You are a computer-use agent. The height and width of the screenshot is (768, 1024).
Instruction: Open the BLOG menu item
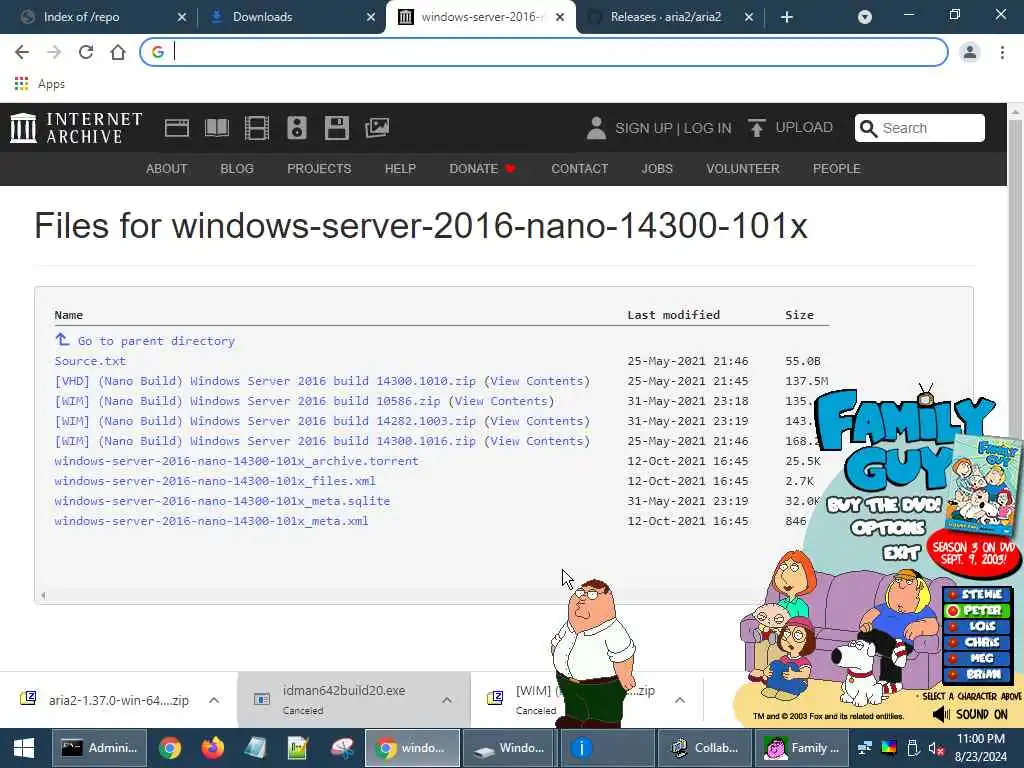237,169
